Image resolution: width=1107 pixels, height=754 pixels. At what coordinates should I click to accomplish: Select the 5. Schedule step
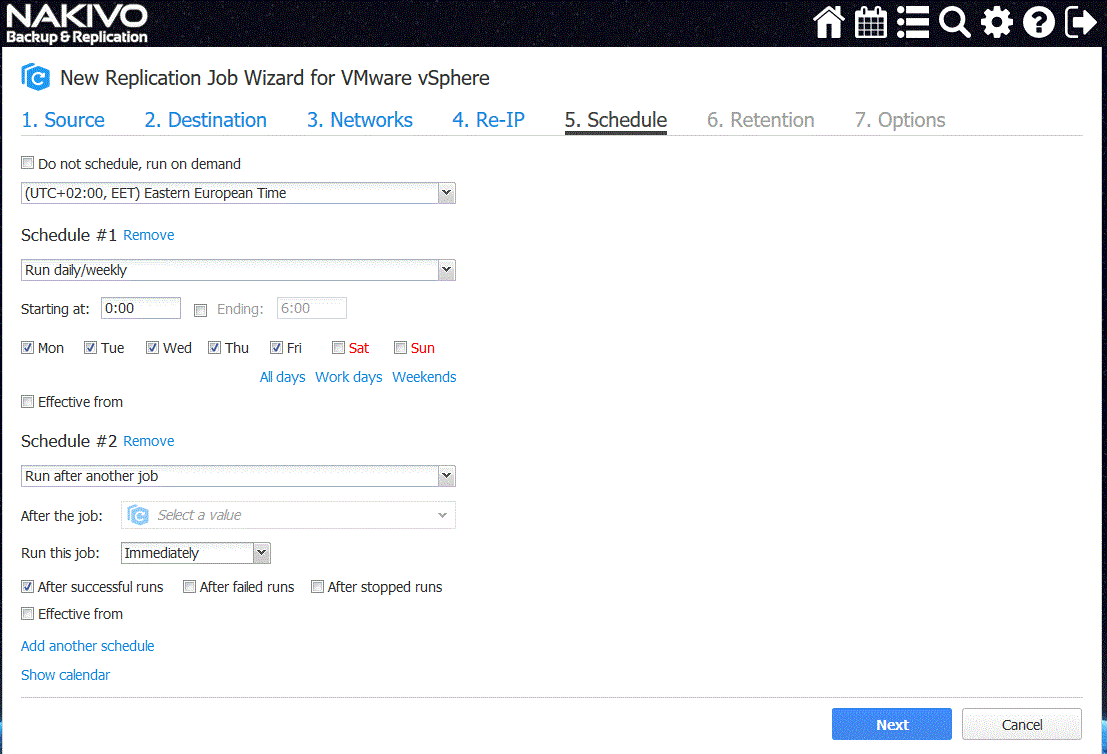[616, 120]
